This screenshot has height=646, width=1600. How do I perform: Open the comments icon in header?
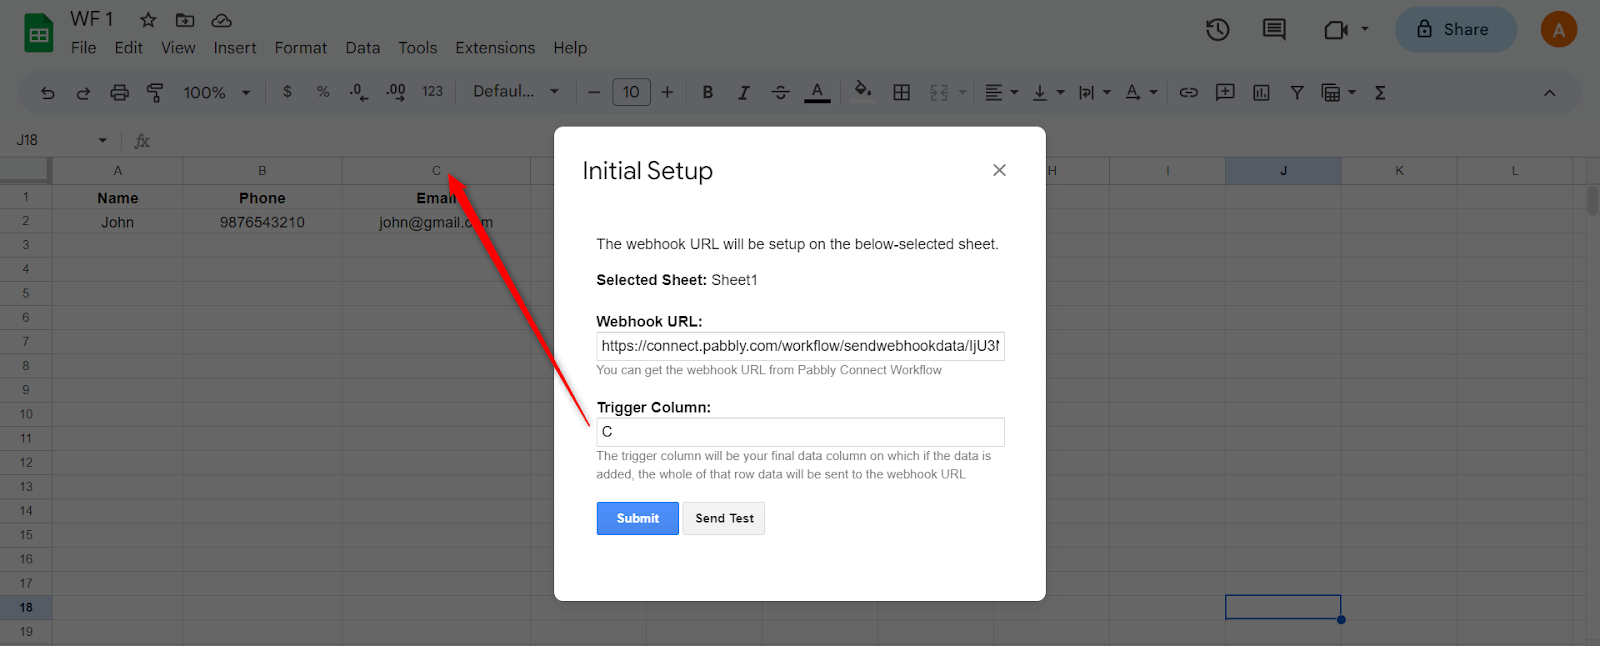coord(1274,30)
